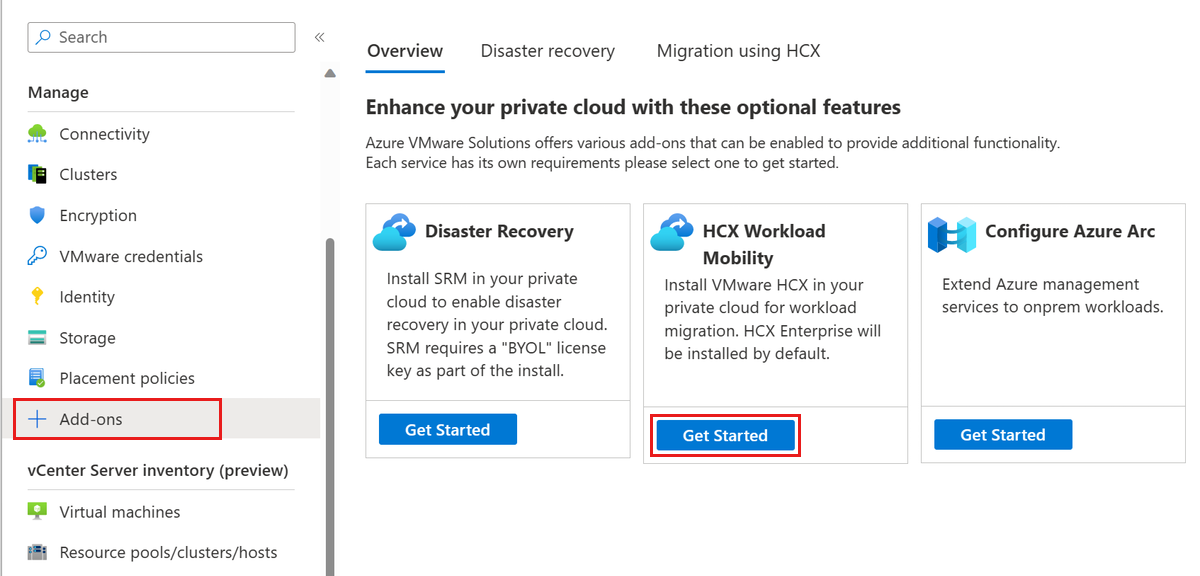The image size is (1200, 576).
Task: Switch to the Disaster recovery tab
Action: 548,51
